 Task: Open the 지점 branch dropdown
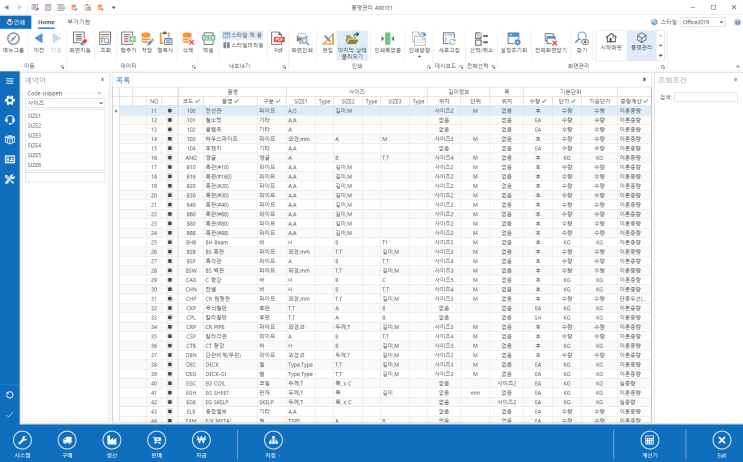pyautogui.click(x=273, y=444)
